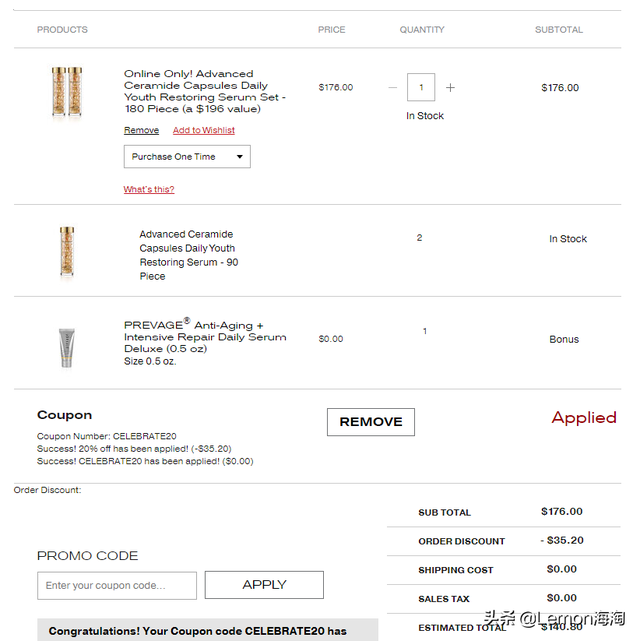Click the Applied coupon status text
640x641 pixels.
584,418
